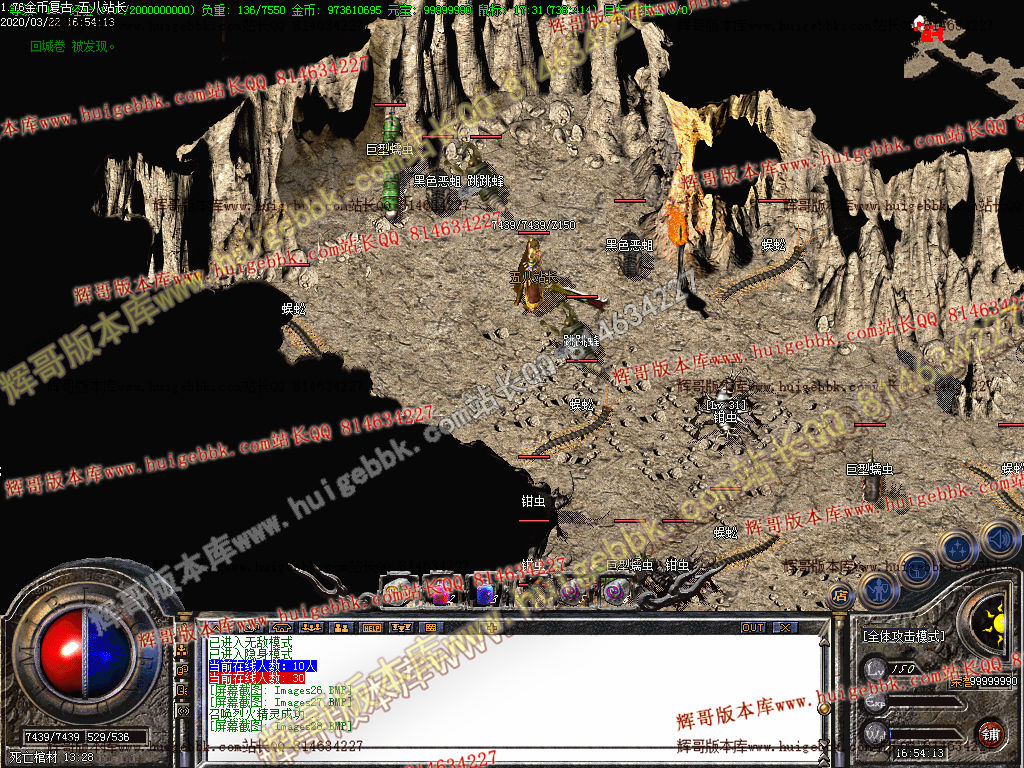This screenshot has height=768, width=1024.
Task: Click the chat scrollbar up arrow
Action: point(824,642)
